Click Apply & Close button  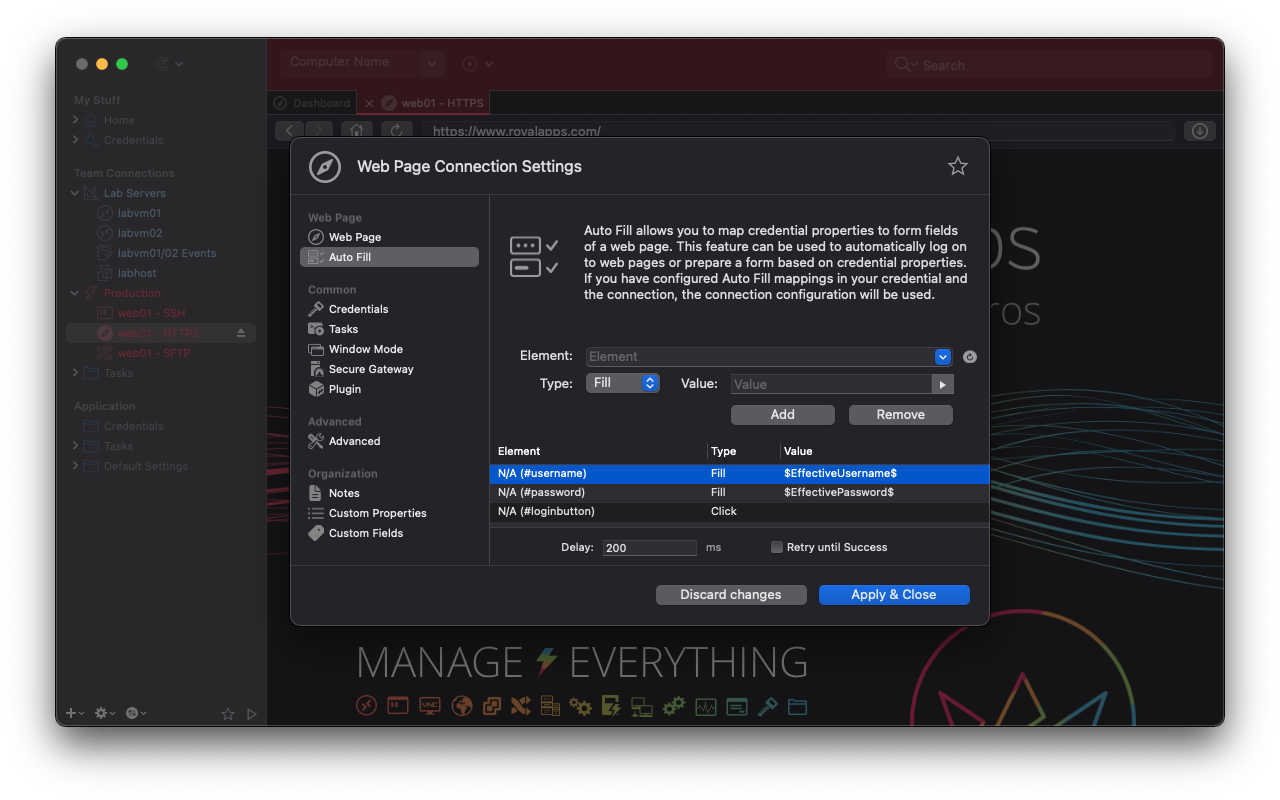[x=893, y=594]
